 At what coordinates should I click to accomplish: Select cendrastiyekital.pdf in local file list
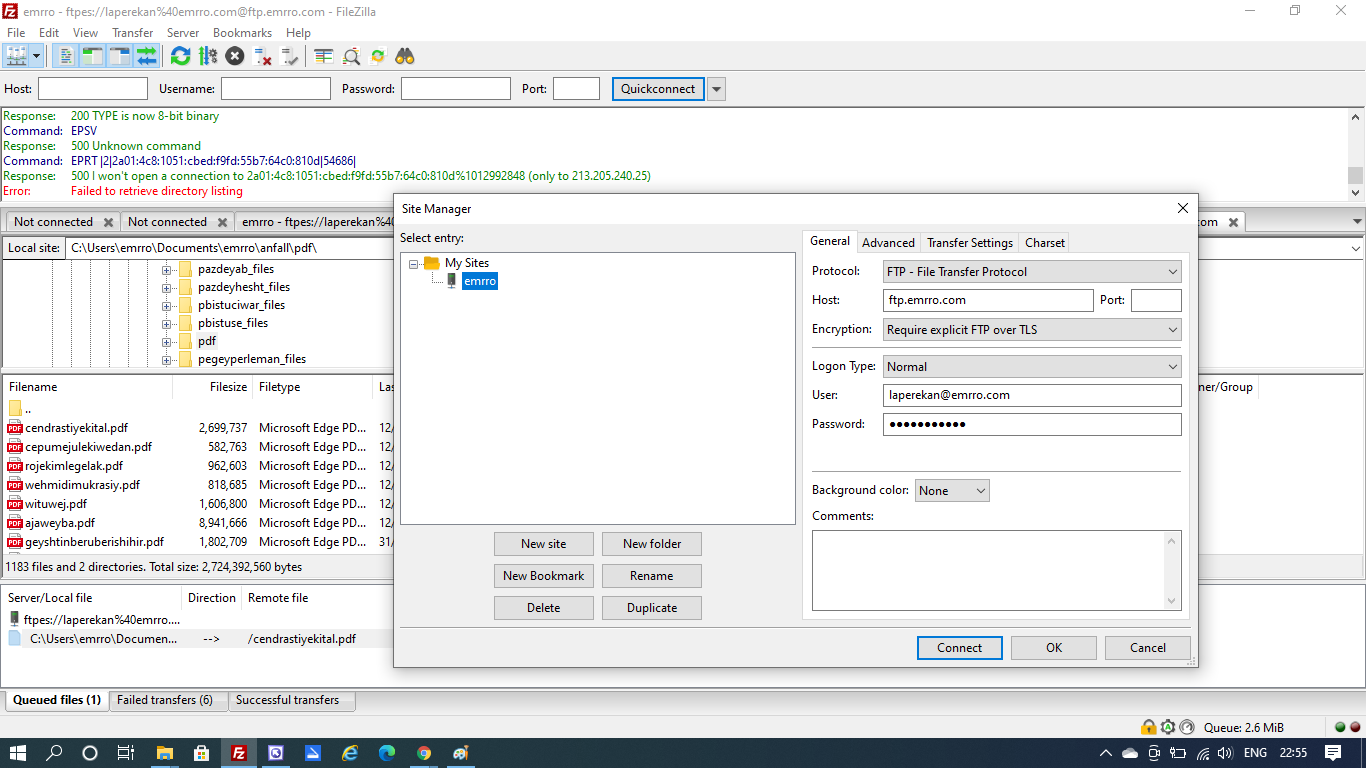(77, 428)
